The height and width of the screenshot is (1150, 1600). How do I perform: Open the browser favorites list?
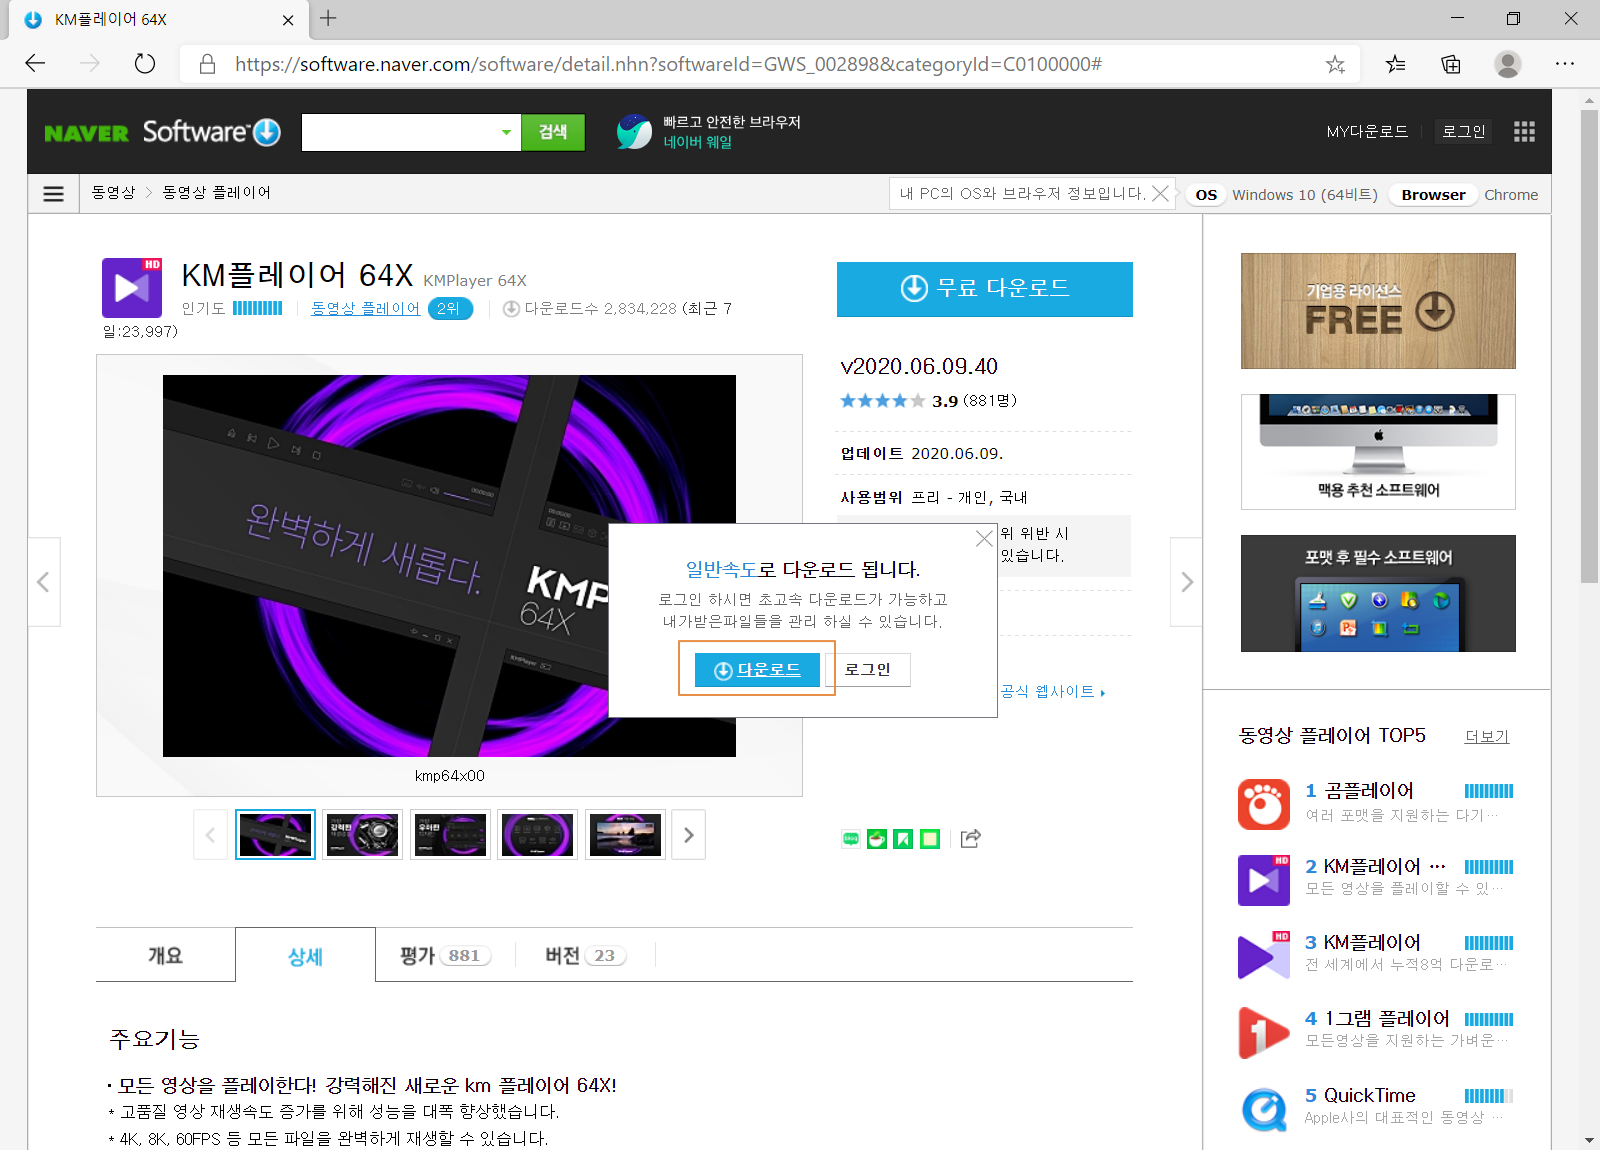1395,64
